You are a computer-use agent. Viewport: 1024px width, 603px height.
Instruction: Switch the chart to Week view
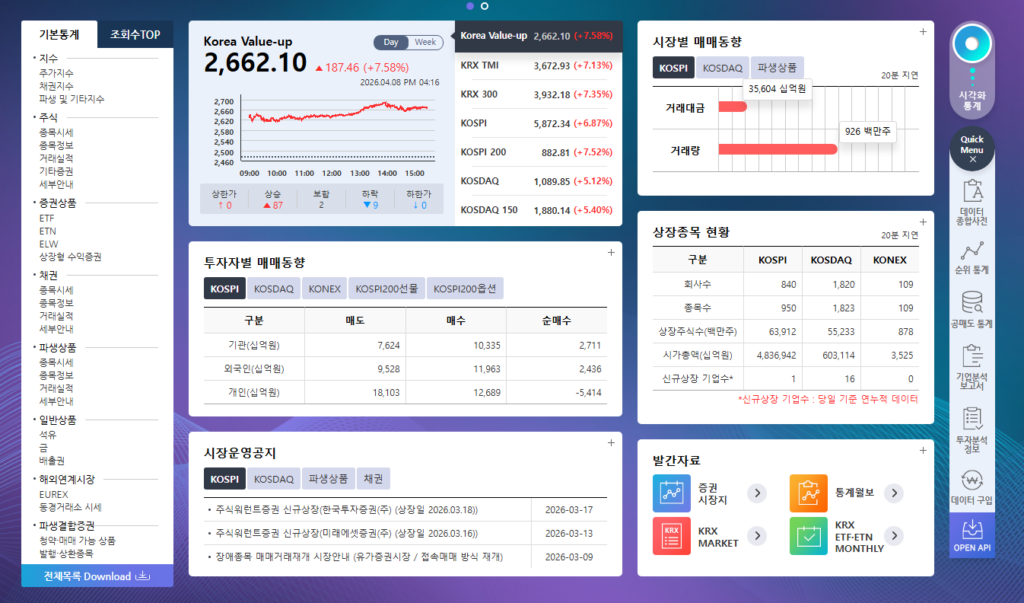pos(425,42)
